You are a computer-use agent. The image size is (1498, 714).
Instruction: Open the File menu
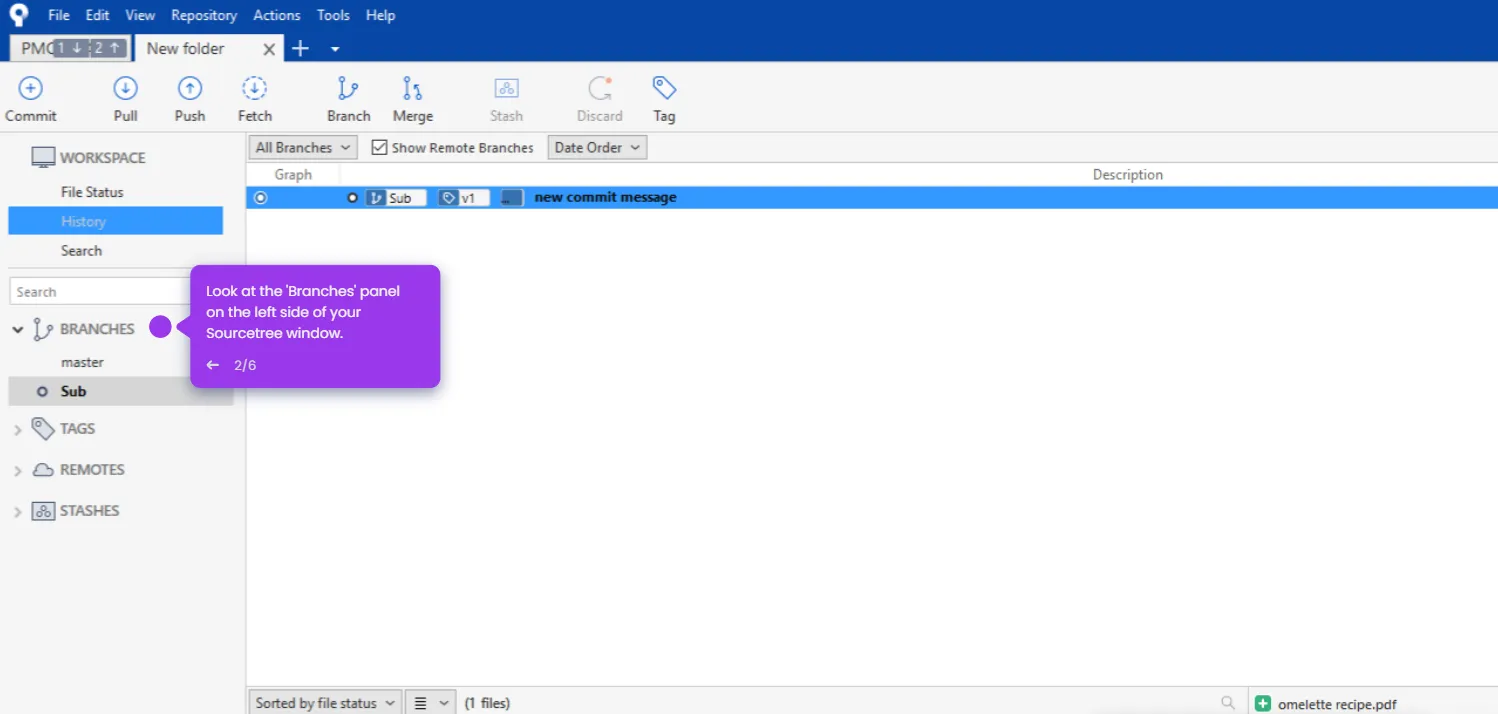pyautogui.click(x=59, y=15)
